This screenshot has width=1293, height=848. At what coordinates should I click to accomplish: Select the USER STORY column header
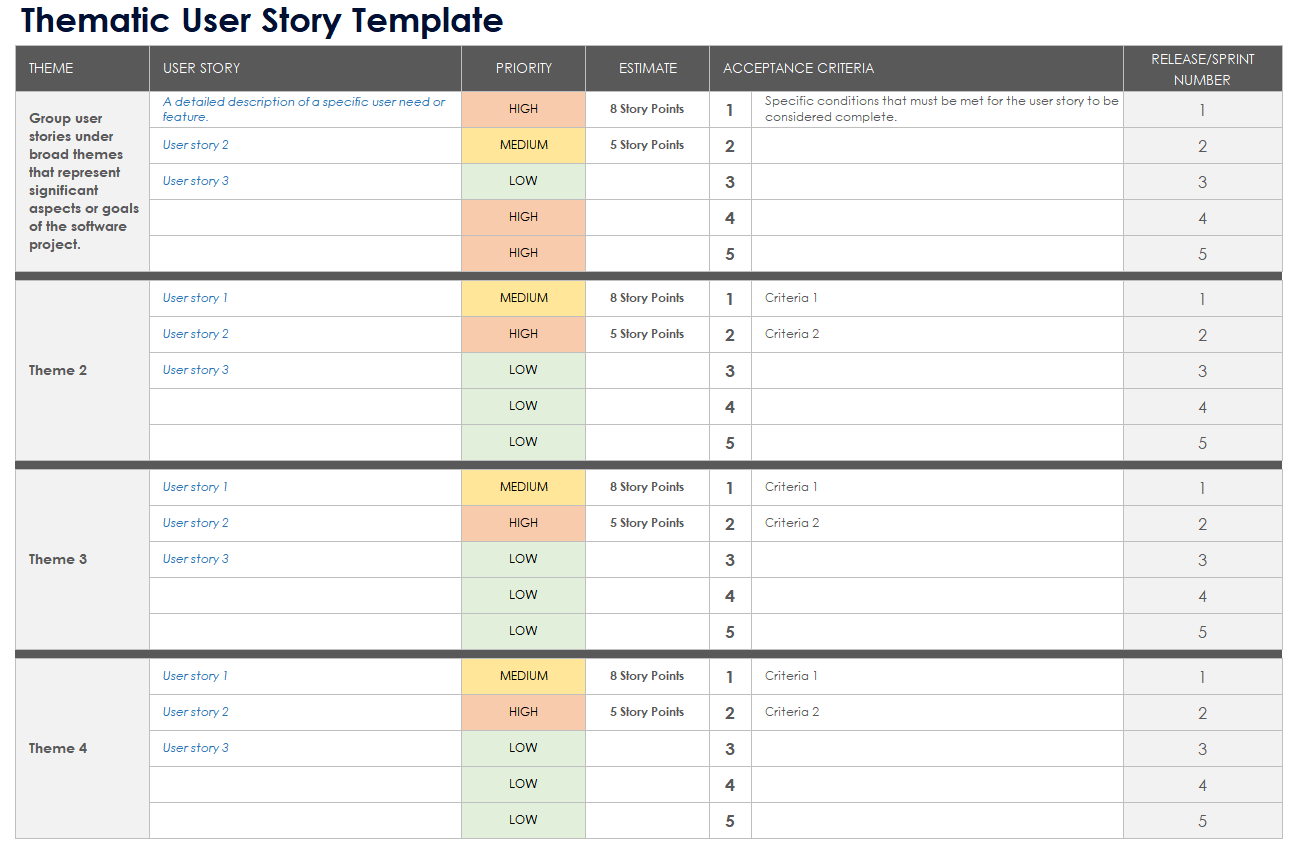click(201, 68)
